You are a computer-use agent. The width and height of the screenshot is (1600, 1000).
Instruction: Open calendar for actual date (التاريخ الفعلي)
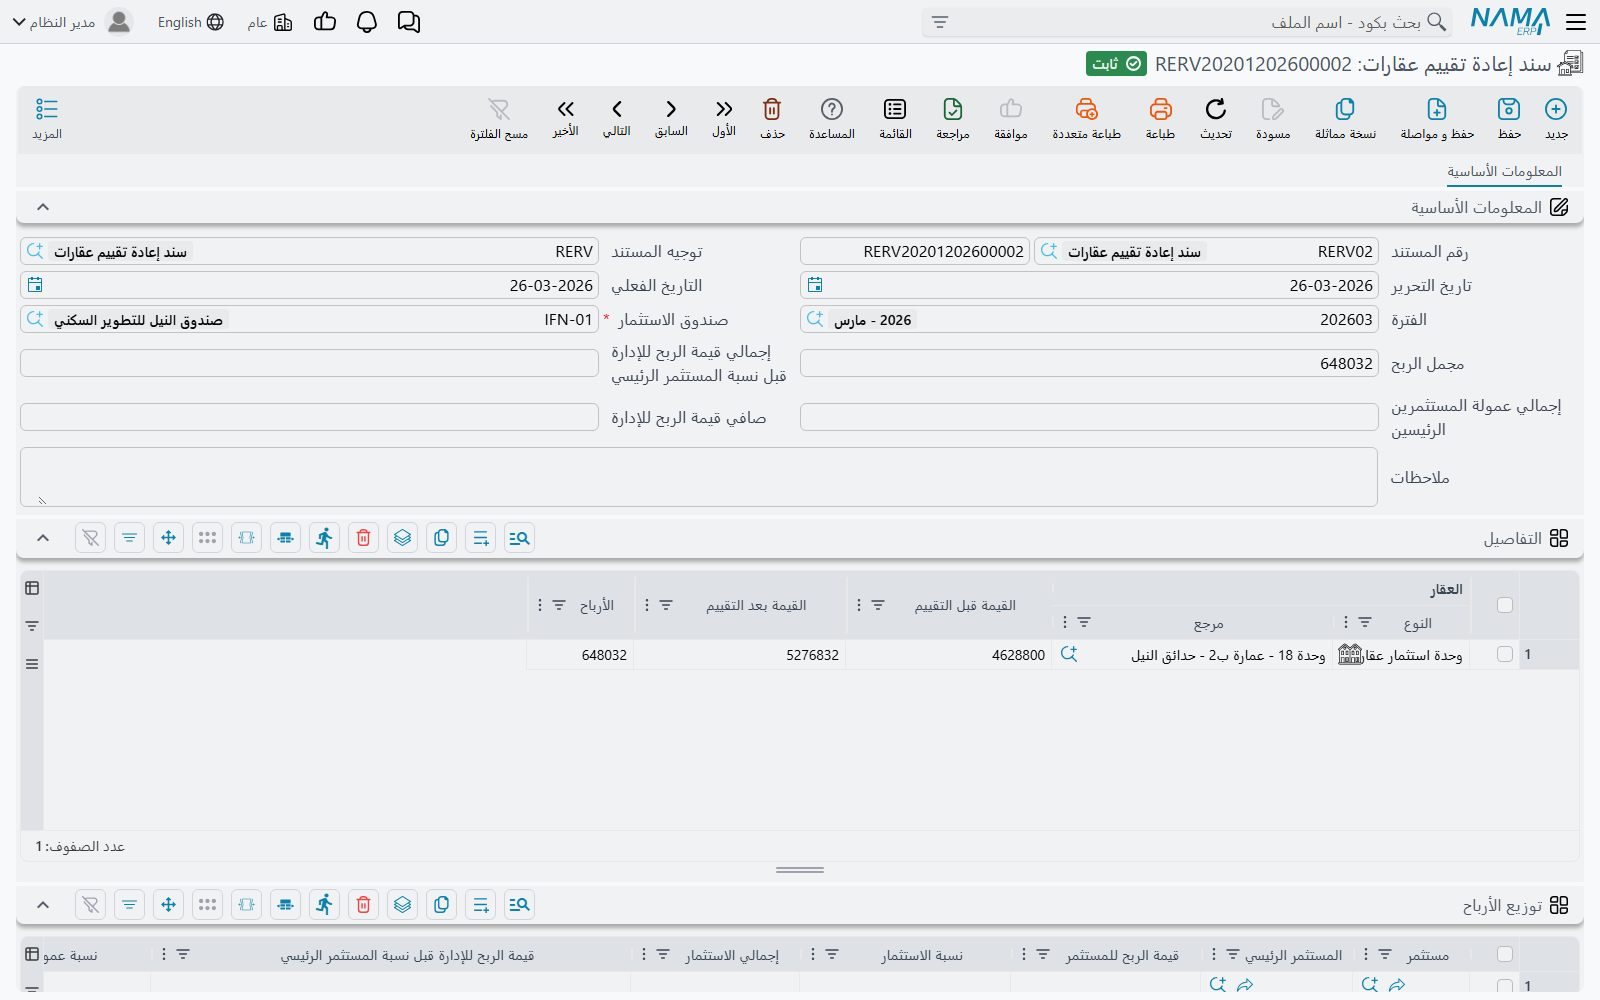[x=35, y=285]
